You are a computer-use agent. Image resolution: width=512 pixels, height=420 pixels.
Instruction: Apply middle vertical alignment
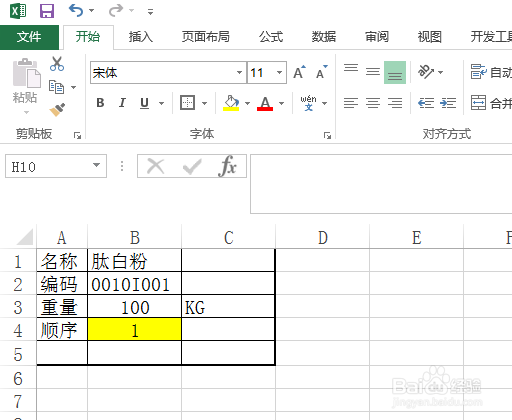tap(373, 72)
